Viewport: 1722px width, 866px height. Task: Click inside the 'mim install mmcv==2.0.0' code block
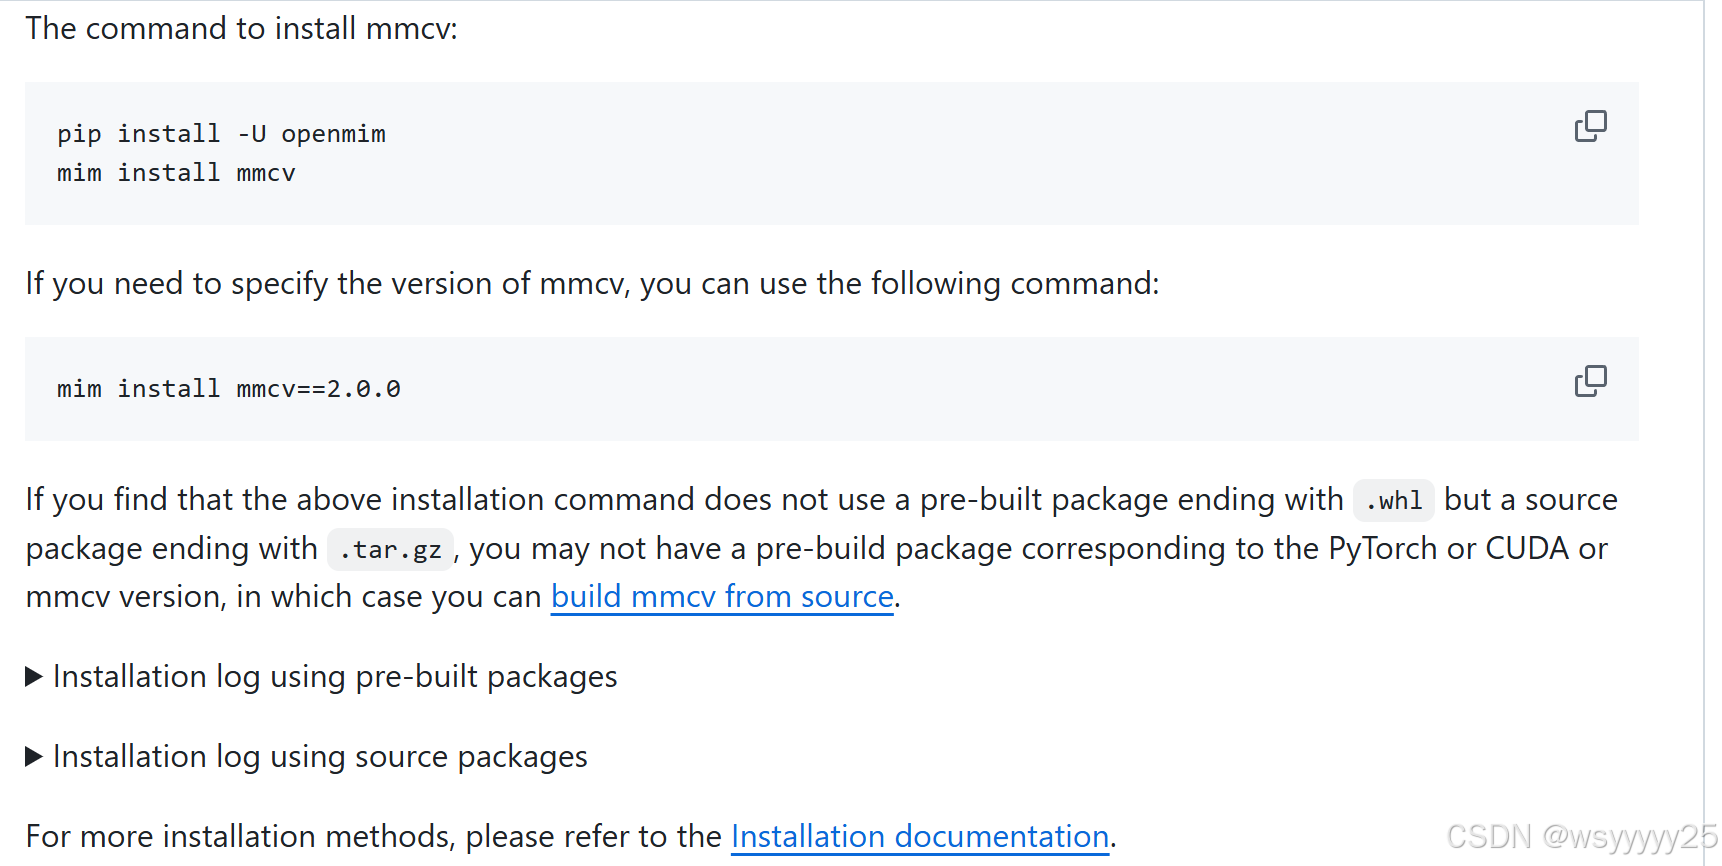click(228, 389)
